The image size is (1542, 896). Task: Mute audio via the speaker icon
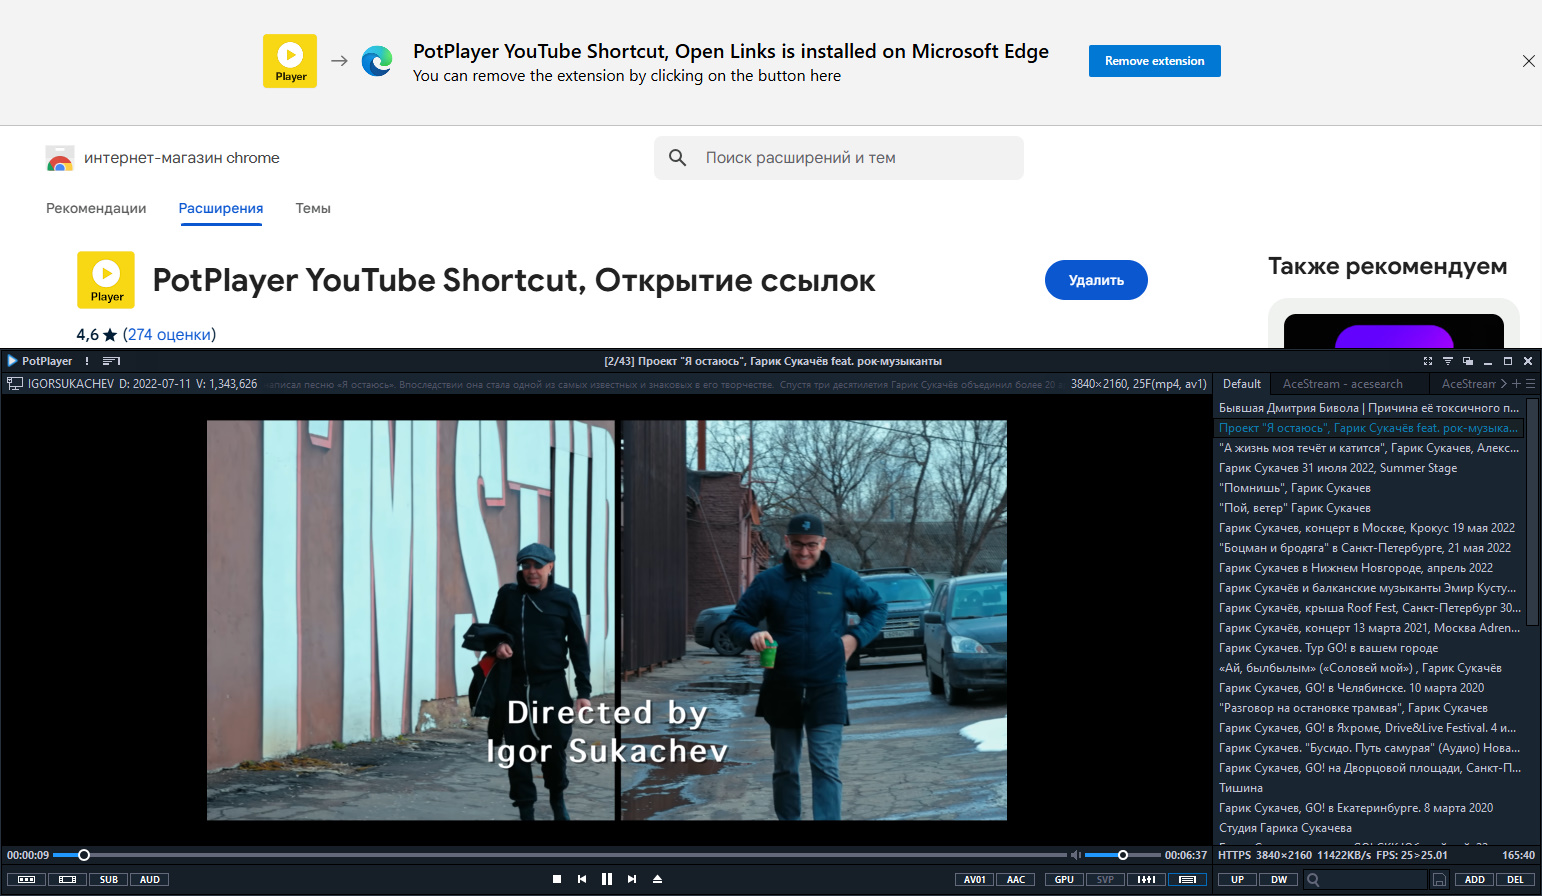click(1075, 855)
